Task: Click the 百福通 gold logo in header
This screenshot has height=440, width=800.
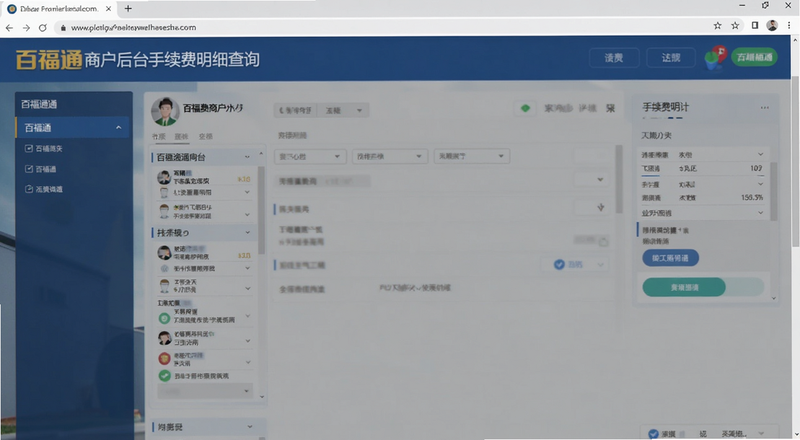Action: [48, 60]
